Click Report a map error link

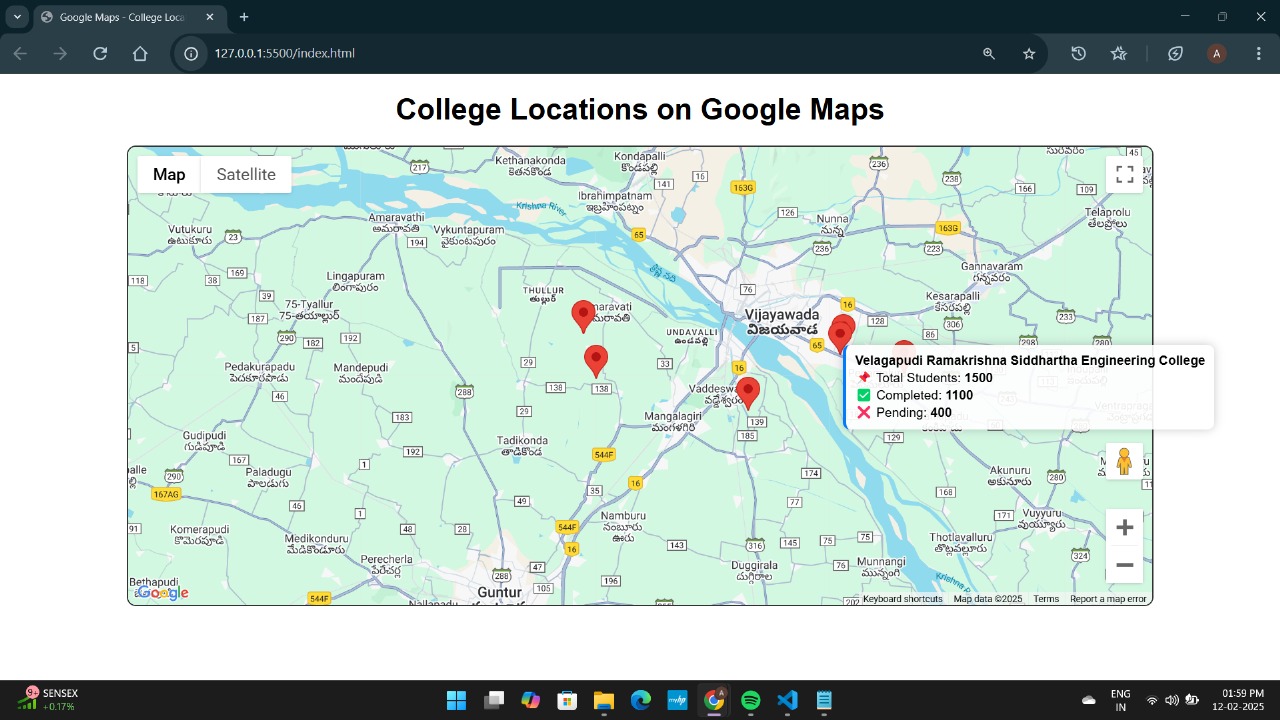click(x=1108, y=599)
